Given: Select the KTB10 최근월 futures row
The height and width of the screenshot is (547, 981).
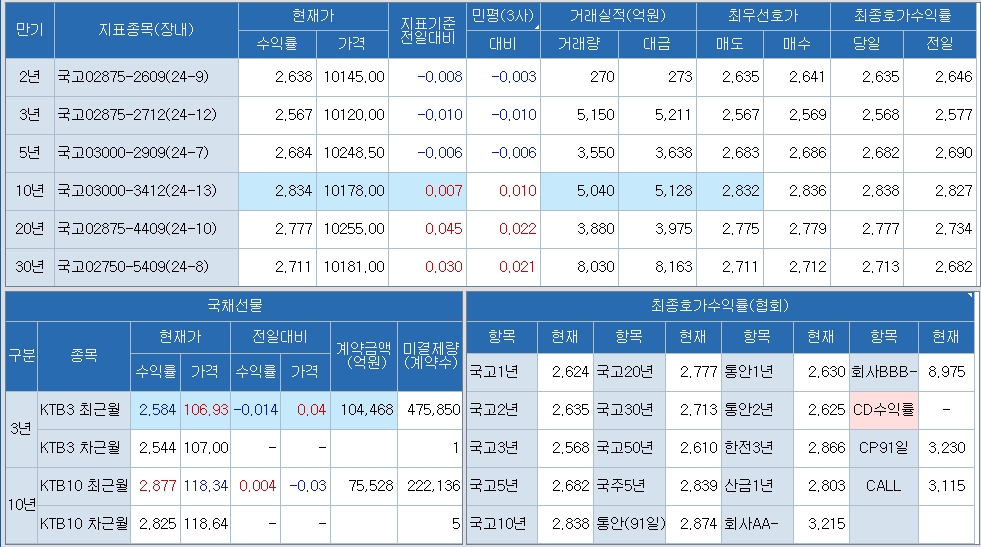Looking at the screenshot, I should click(250, 486).
